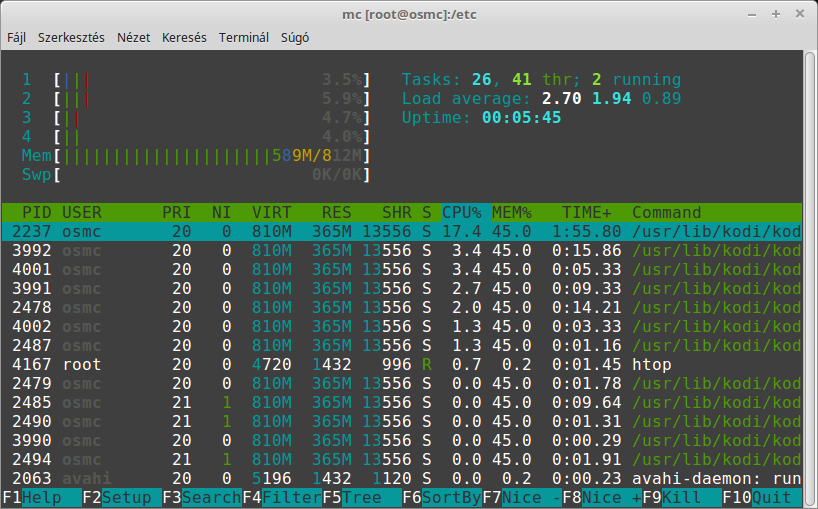This screenshot has height=509, width=818.
Task: Click F4 Filter in function bar
Action: pos(282,498)
